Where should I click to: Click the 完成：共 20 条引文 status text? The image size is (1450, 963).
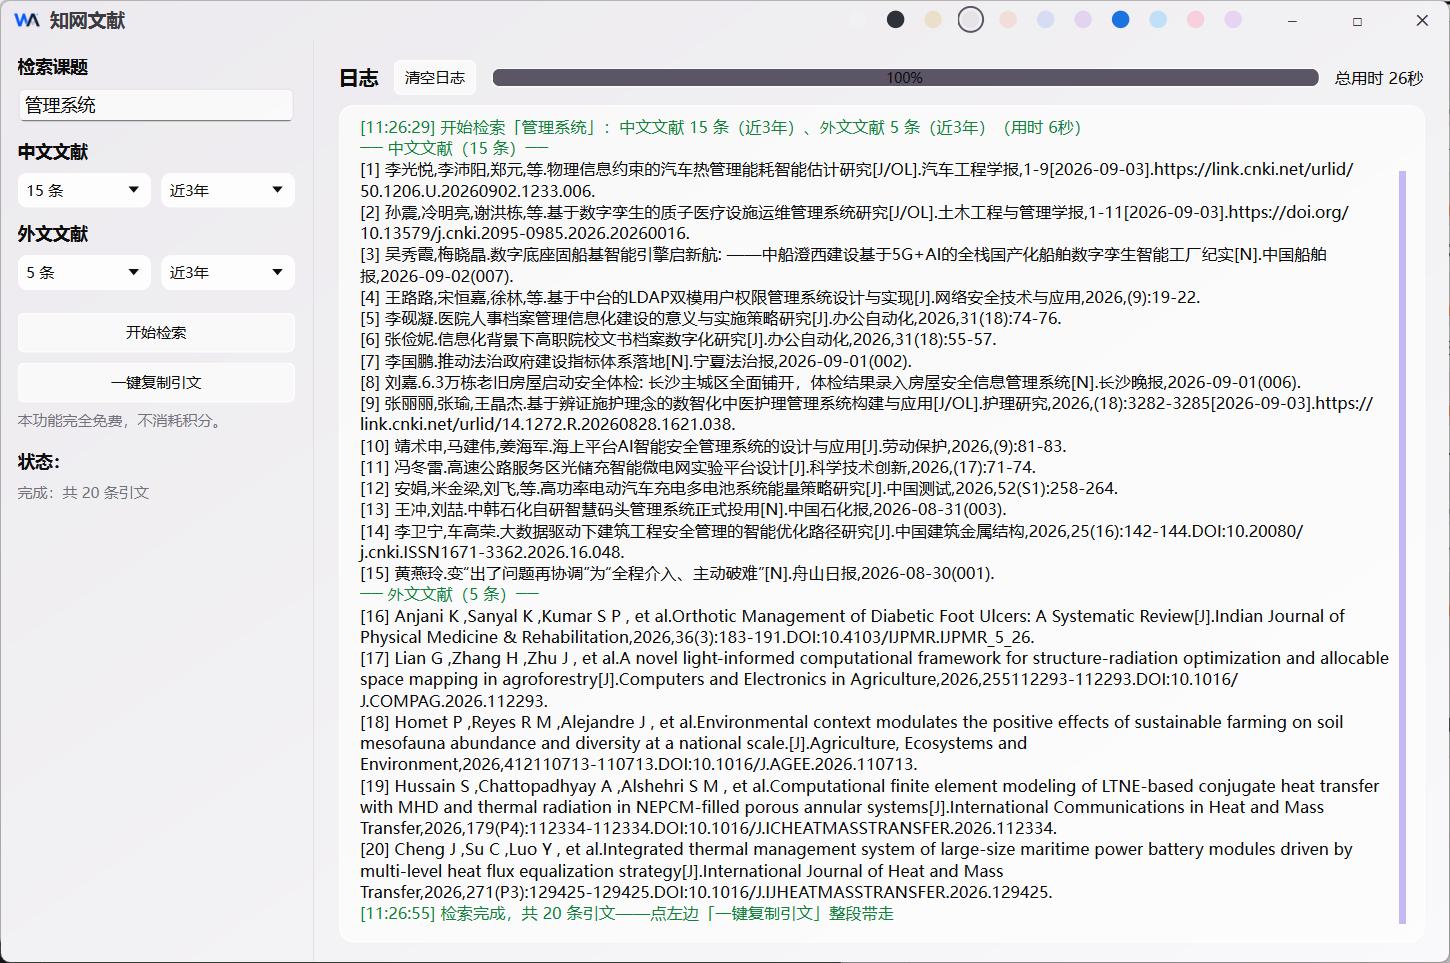coord(83,492)
